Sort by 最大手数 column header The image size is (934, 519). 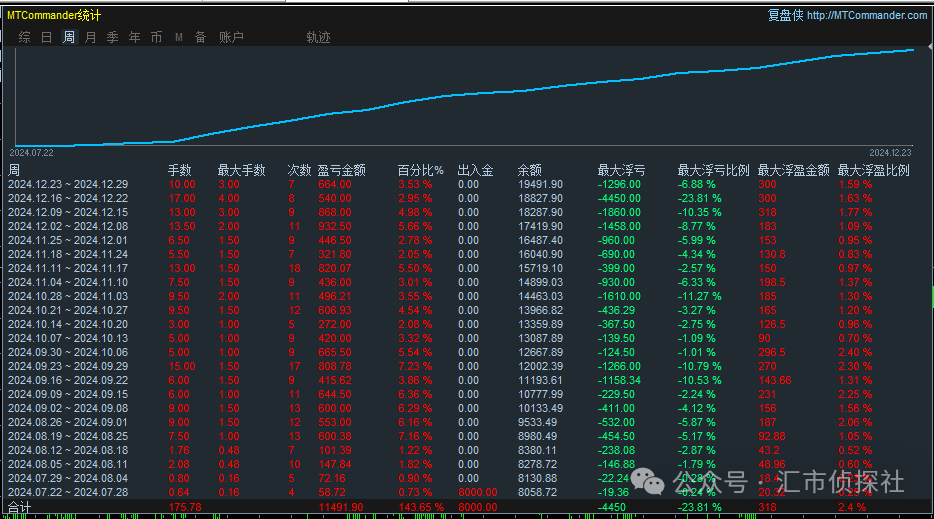[x=241, y=170]
